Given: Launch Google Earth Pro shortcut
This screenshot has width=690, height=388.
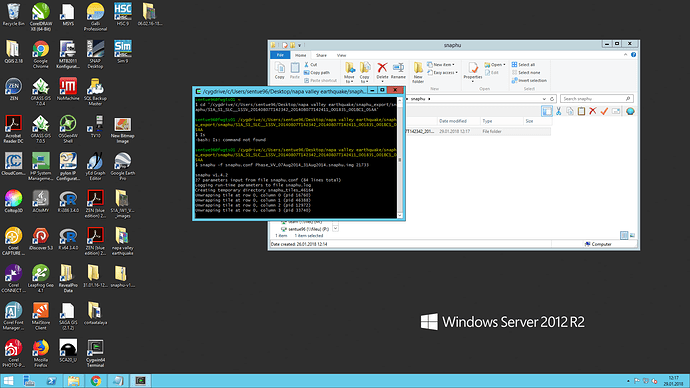Looking at the screenshot, I should (x=123, y=166).
